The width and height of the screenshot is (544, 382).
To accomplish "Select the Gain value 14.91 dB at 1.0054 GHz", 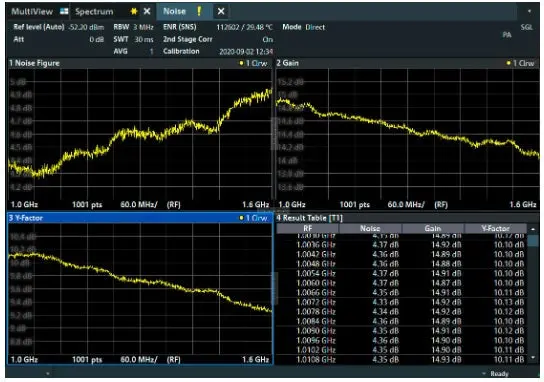I will pyautogui.click(x=446, y=273).
